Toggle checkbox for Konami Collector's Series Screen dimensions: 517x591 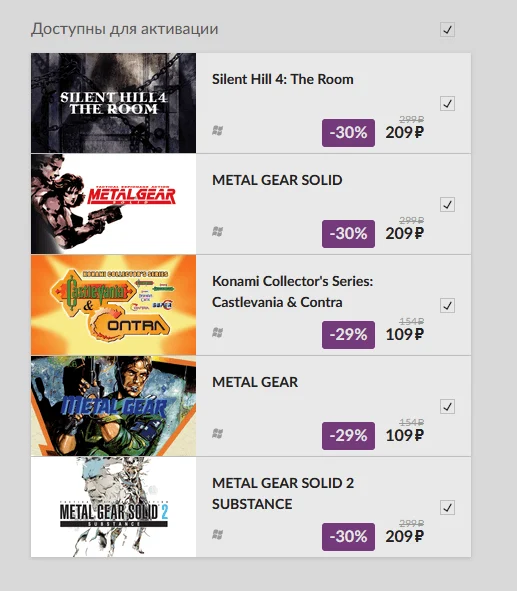coord(447,305)
